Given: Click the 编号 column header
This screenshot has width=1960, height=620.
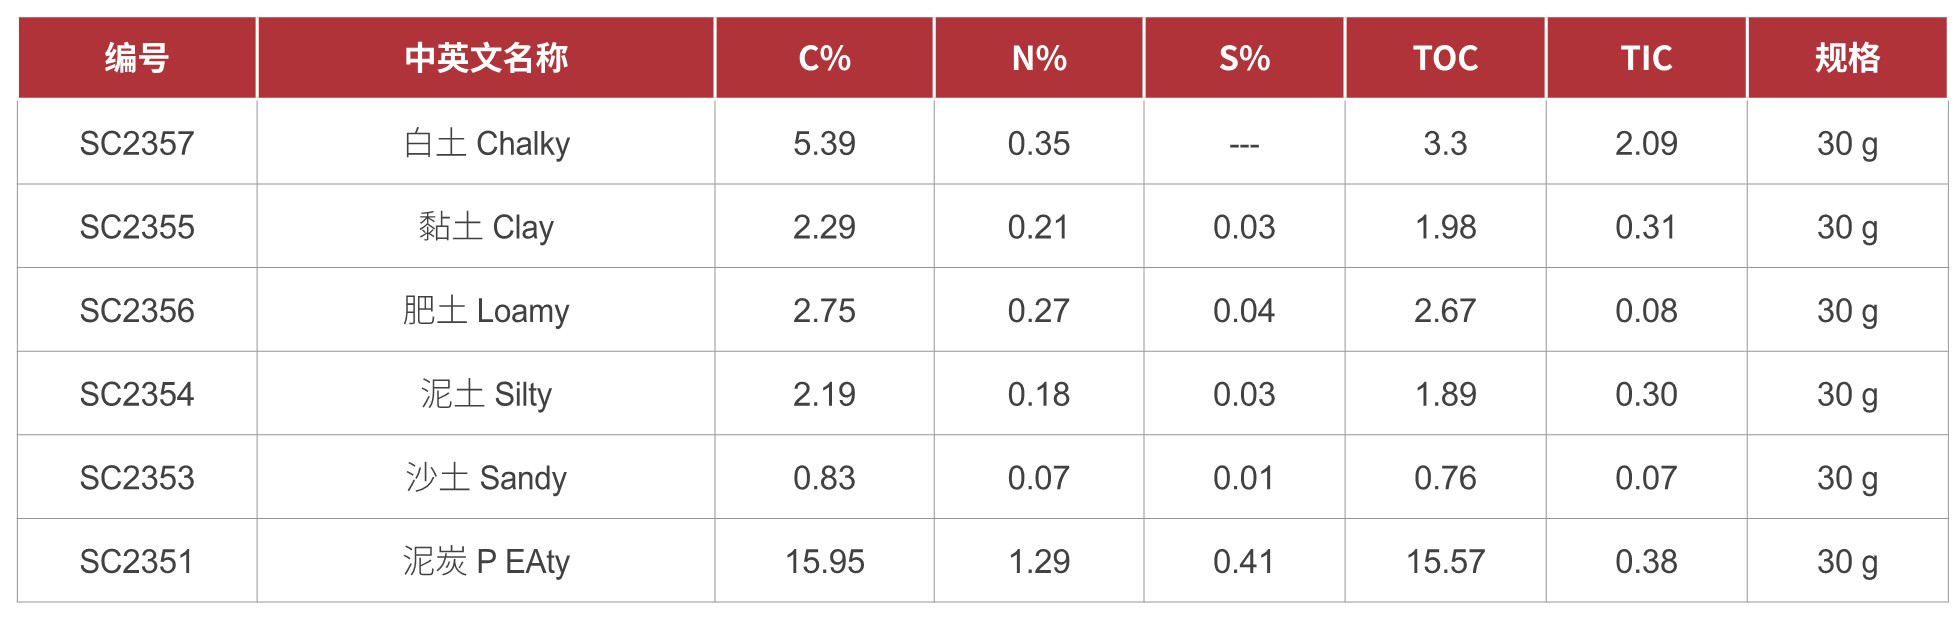Looking at the screenshot, I should point(137,58).
